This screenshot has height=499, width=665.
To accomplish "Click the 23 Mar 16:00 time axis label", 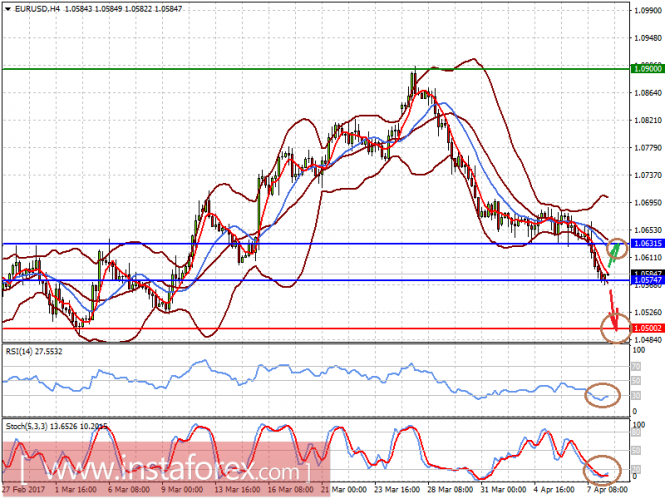I will point(397,489).
